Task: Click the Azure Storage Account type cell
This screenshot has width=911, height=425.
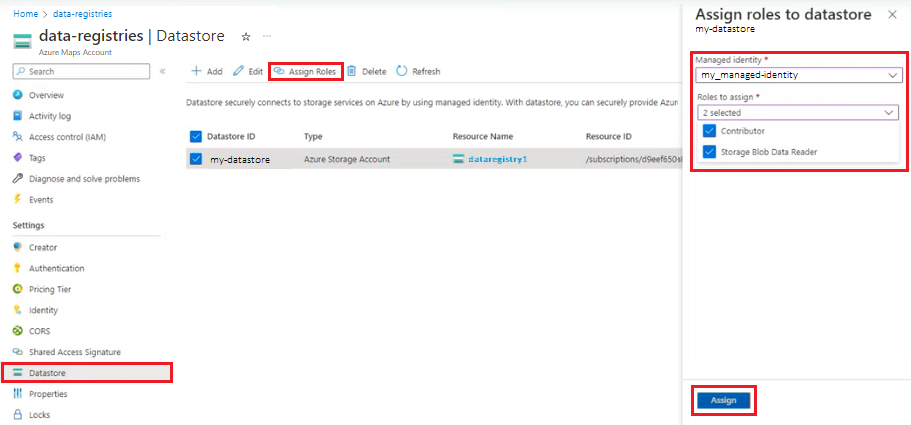Action: [347, 159]
